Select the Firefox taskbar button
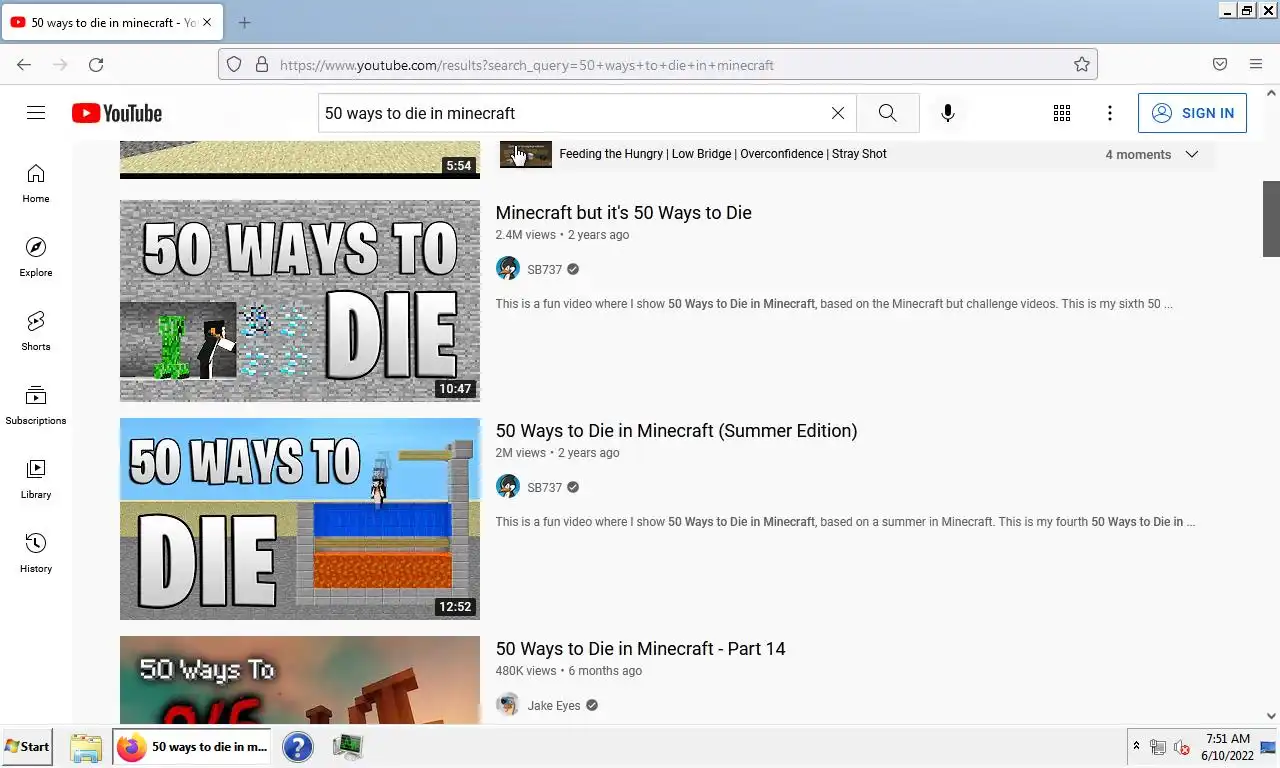The height and width of the screenshot is (768, 1280). coord(192,747)
